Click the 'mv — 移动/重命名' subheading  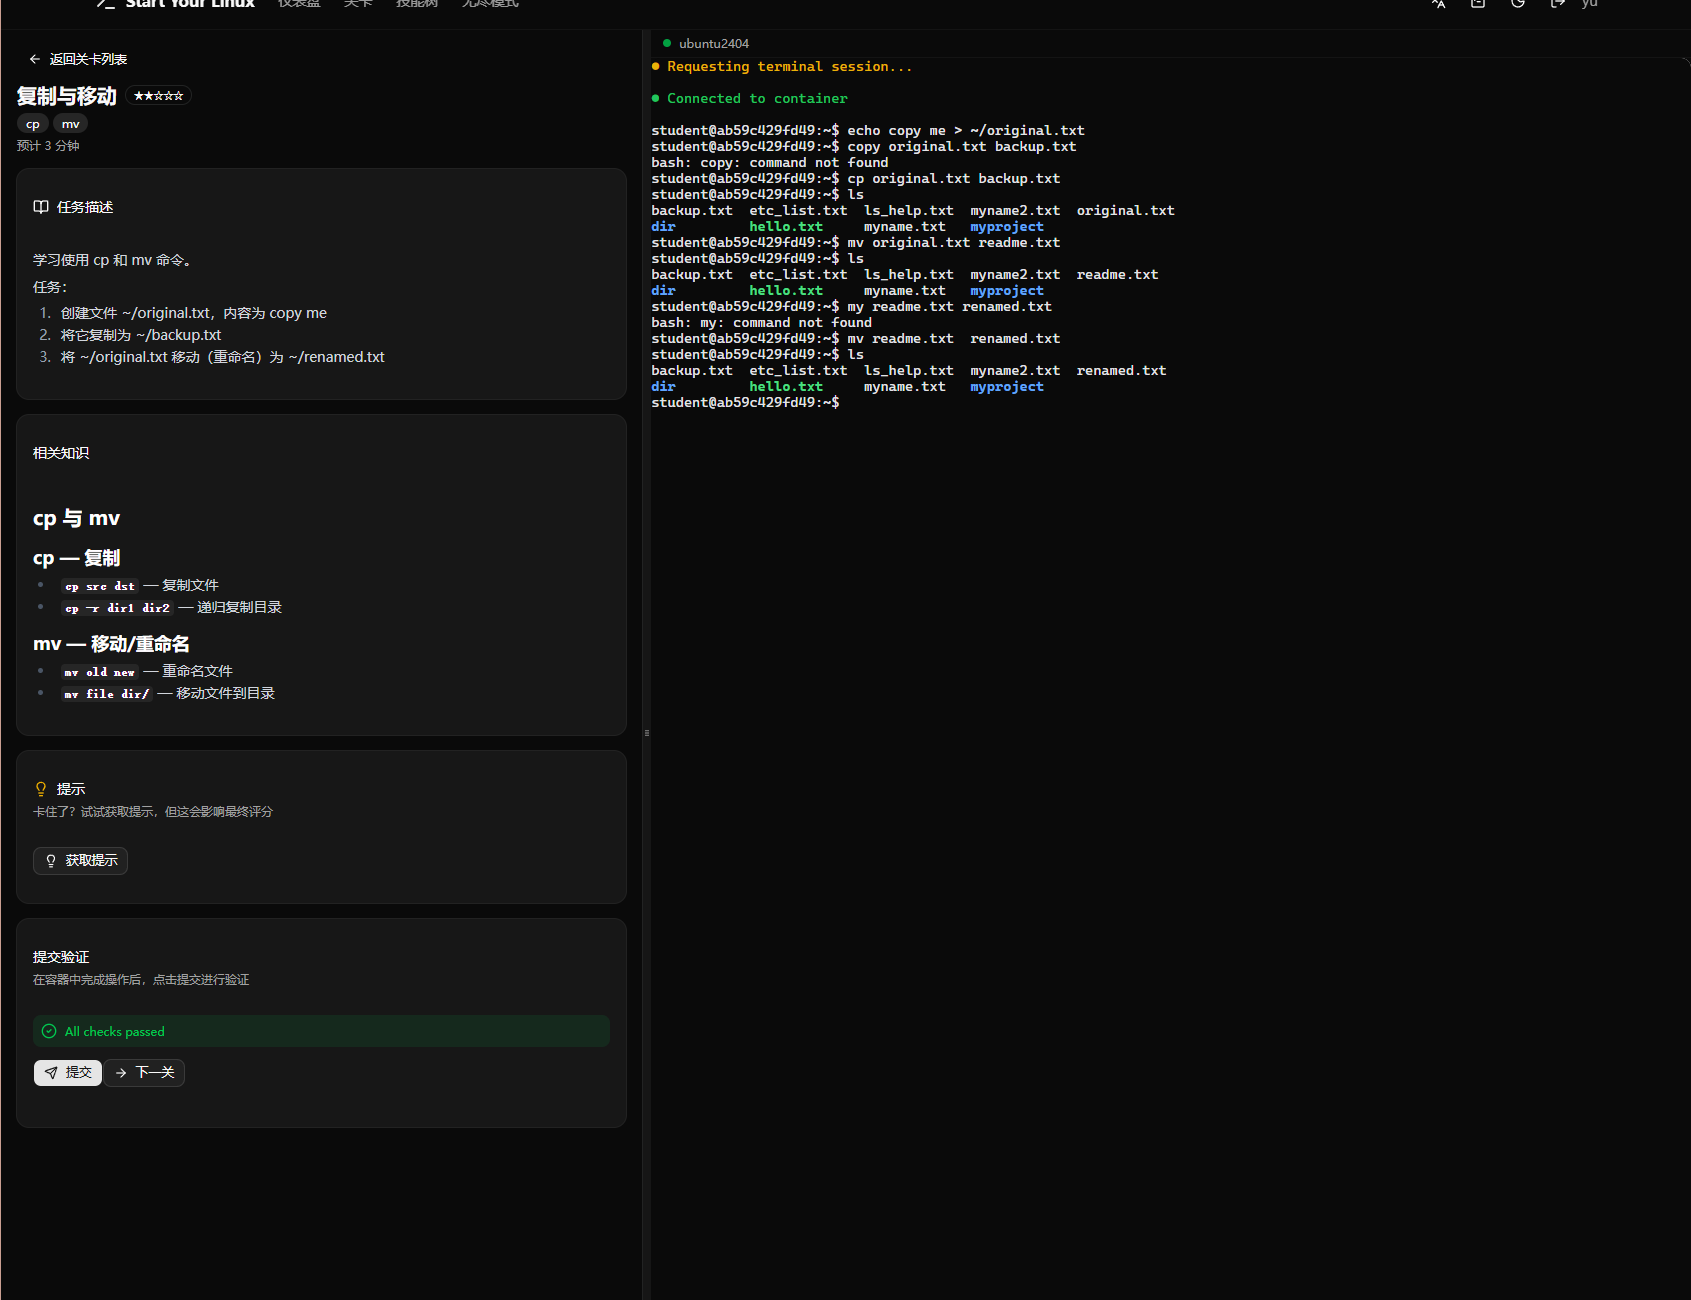111,644
